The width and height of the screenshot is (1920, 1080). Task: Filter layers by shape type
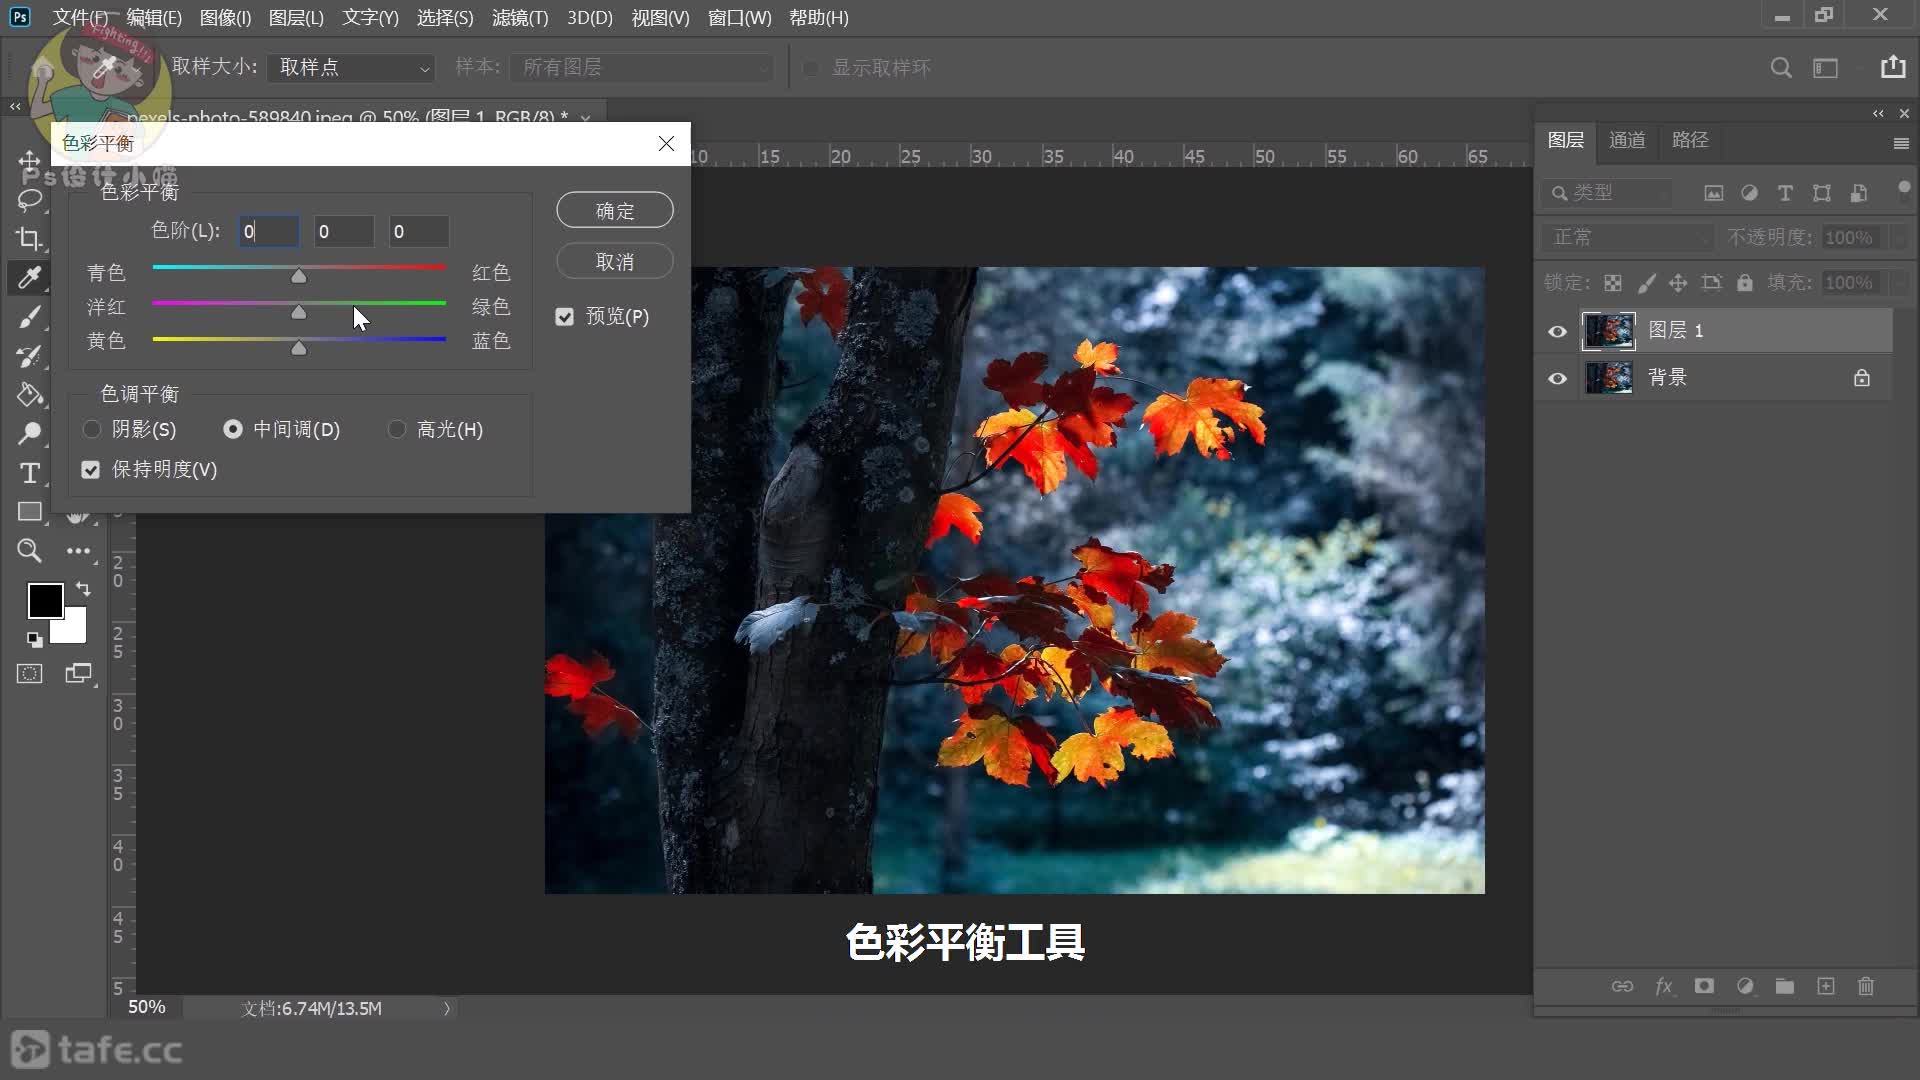pyautogui.click(x=1822, y=193)
